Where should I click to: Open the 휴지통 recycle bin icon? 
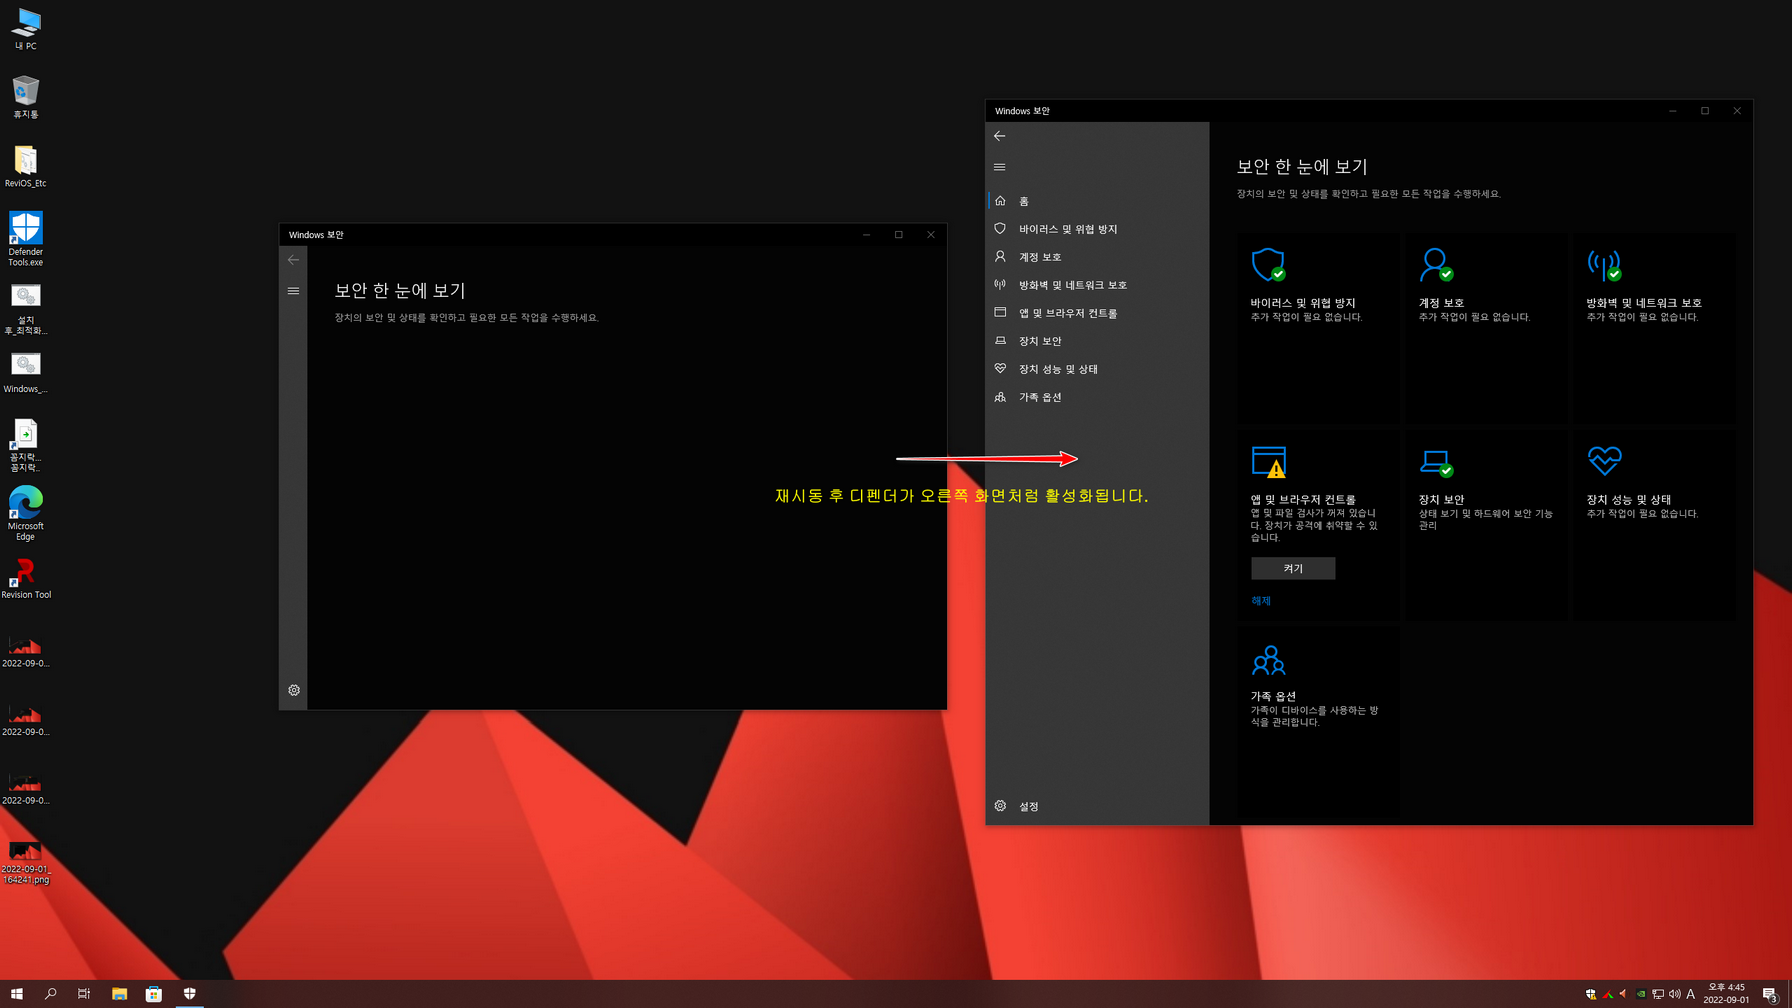(26, 97)
